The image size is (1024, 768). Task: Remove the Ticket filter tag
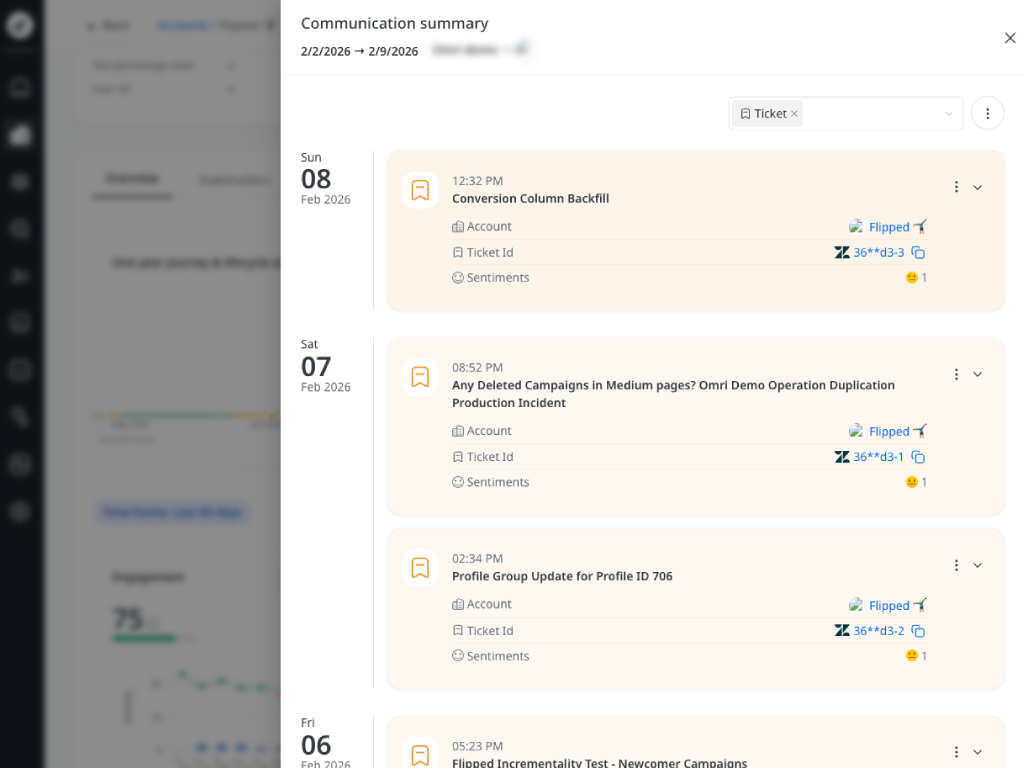point(795,114)
